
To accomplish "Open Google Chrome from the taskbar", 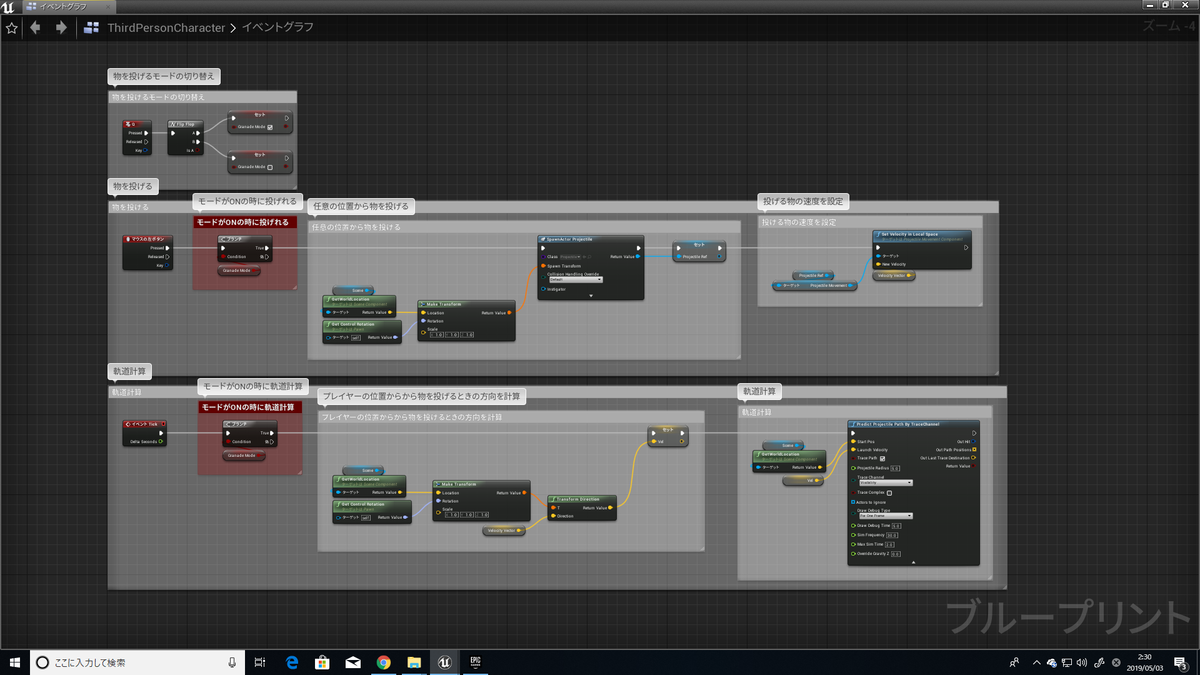I will 384,662.
